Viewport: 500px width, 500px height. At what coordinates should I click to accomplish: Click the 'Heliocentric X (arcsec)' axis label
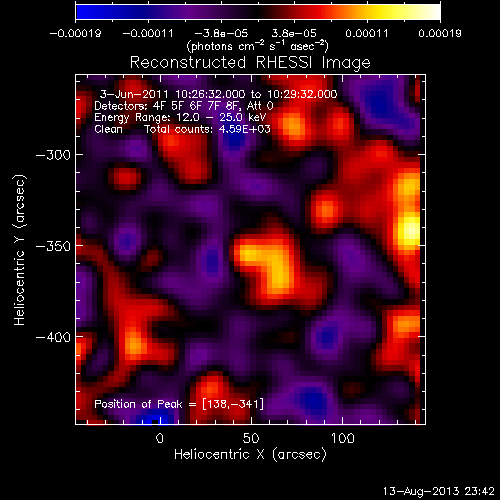[250, 454]
